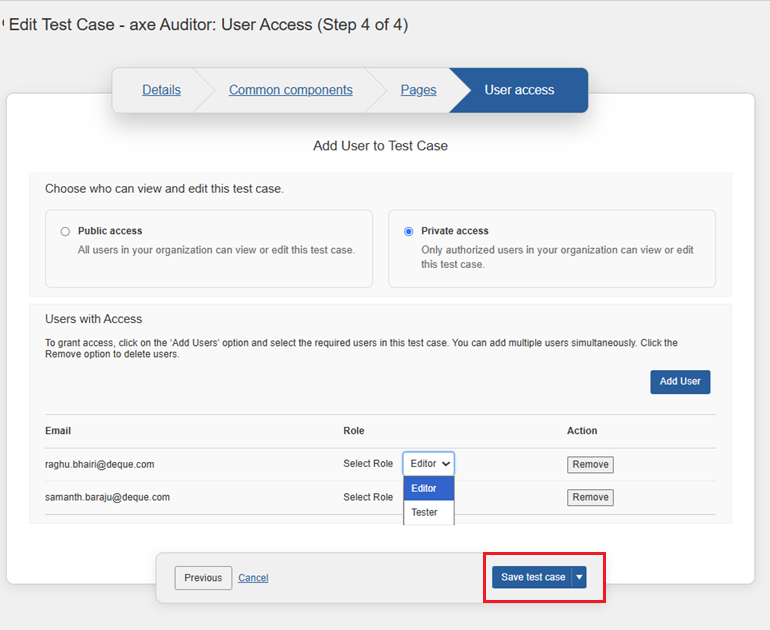Open the Common components step

point(290,90)
